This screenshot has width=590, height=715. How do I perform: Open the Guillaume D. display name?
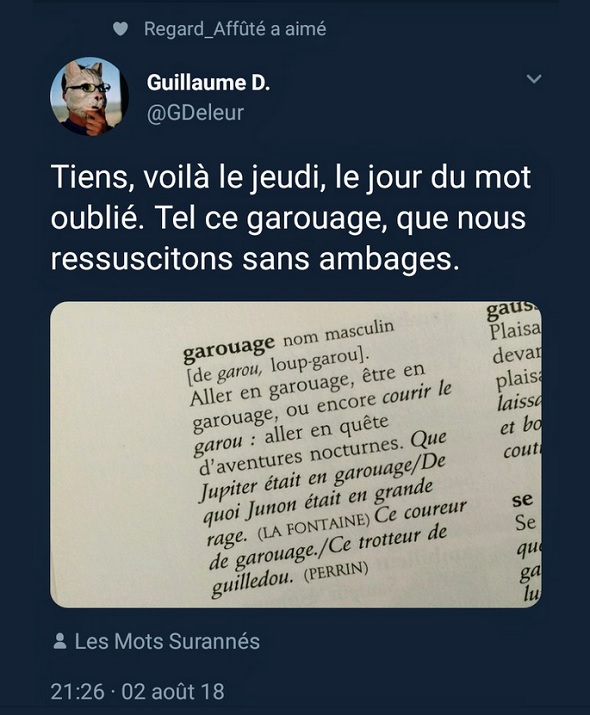[208, 83]
